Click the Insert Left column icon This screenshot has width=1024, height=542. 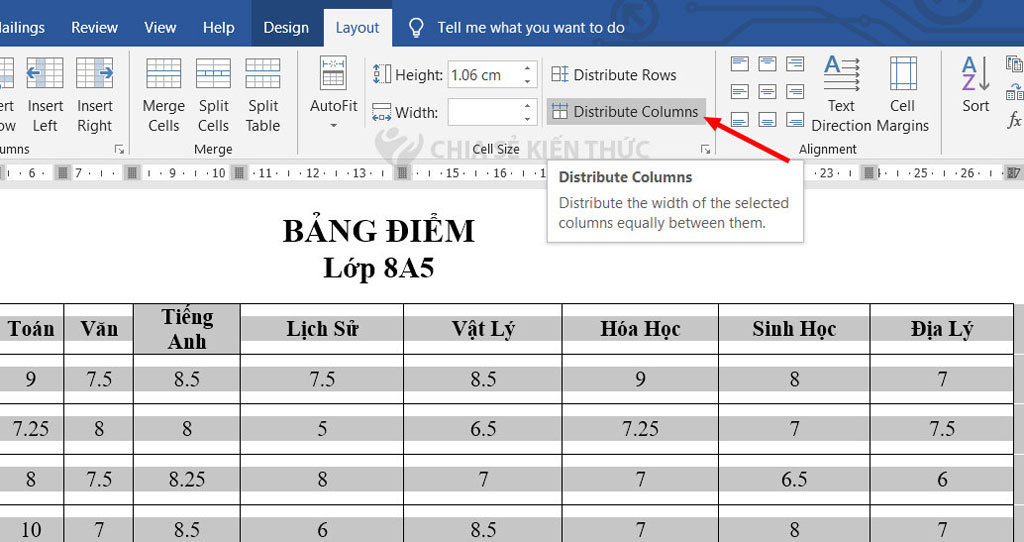click(45, 72)
